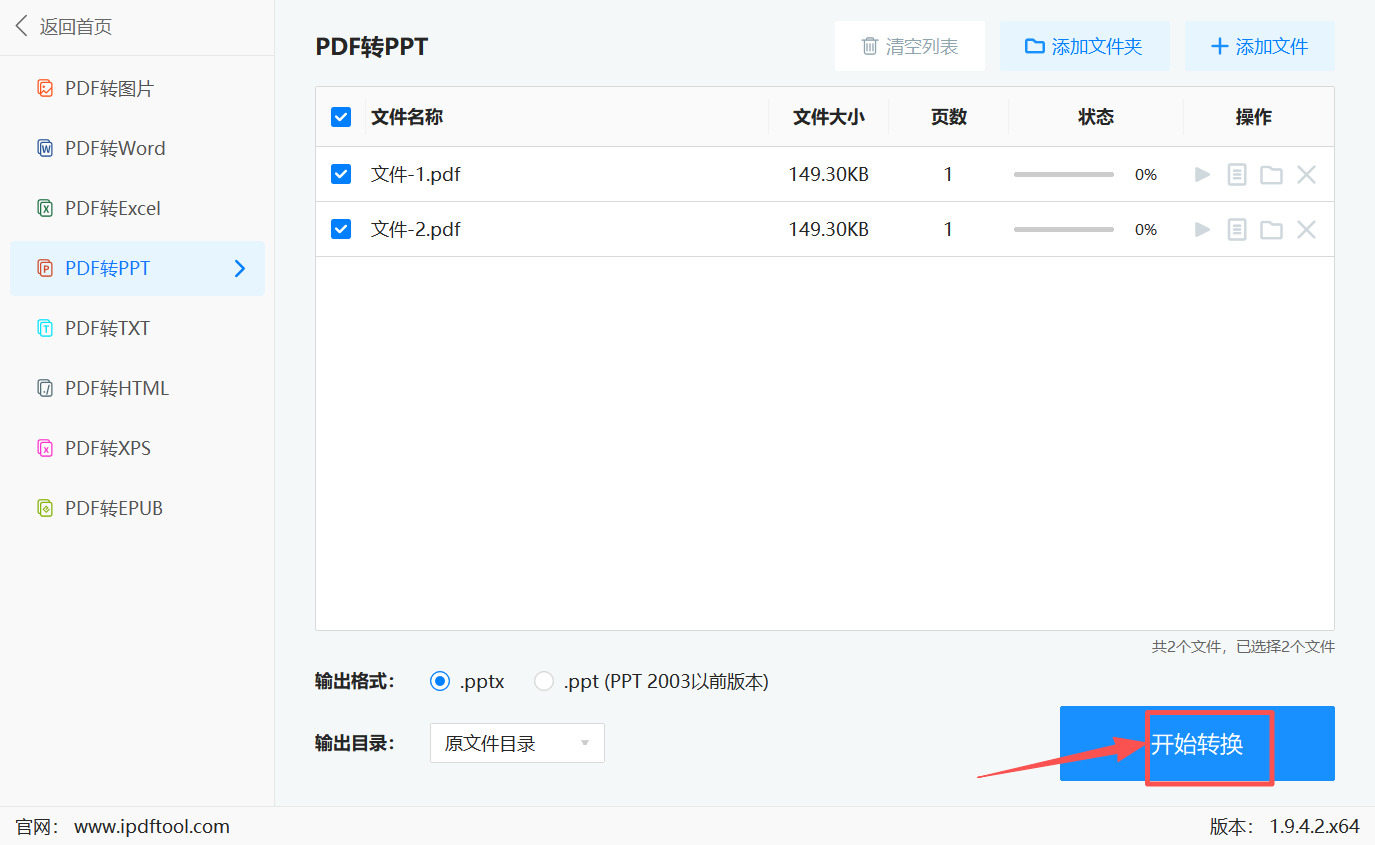Click the PDF转EPUB sidebar icon

coord(45,508)
